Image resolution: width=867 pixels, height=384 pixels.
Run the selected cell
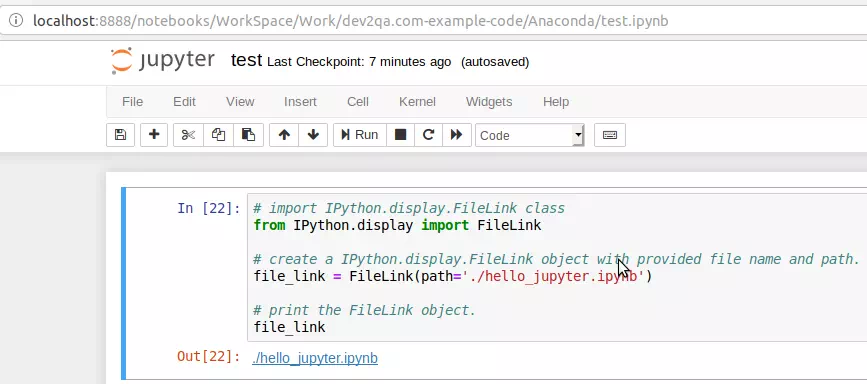click(359, 135)
